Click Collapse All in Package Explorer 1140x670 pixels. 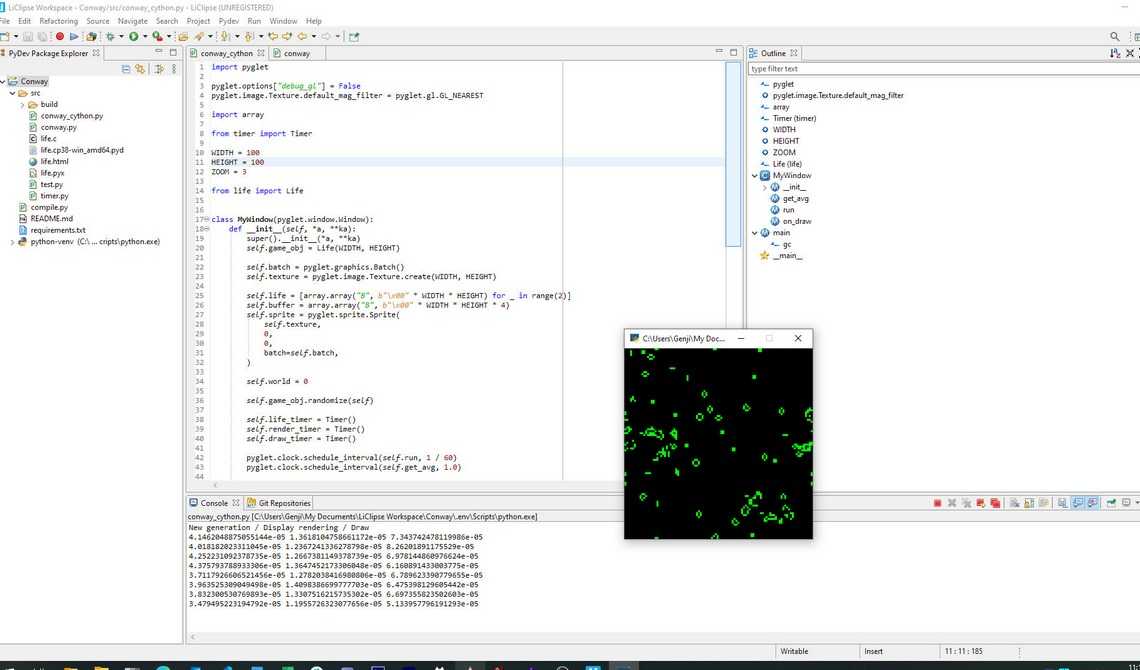tap(126, 69)
